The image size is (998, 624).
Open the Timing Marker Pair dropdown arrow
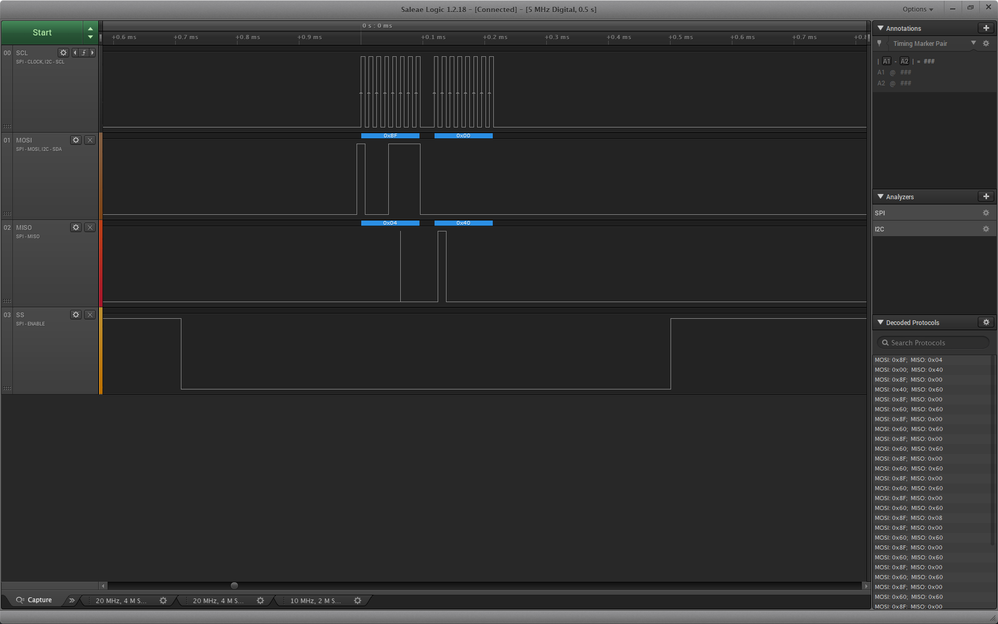coord(973,43)
